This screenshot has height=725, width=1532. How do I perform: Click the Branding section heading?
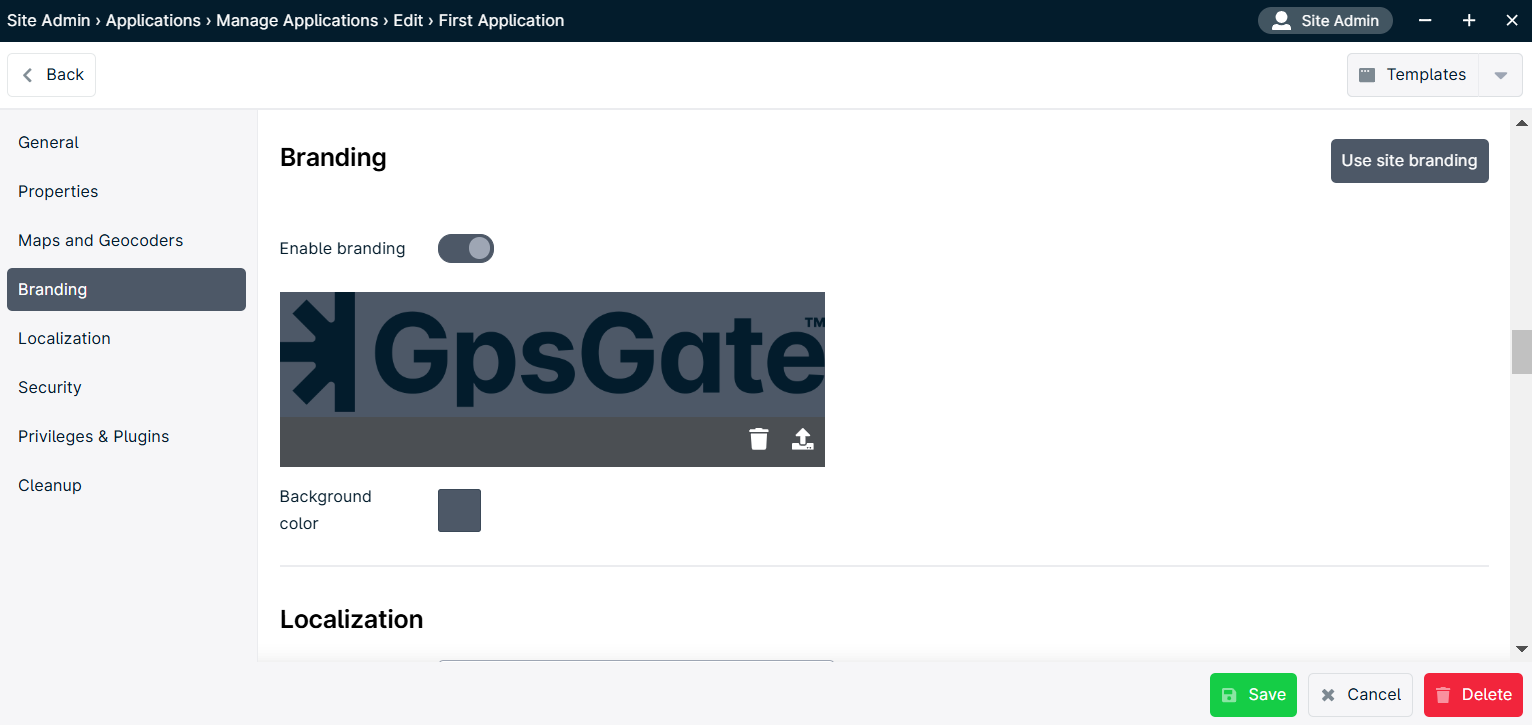click(333, 157)
